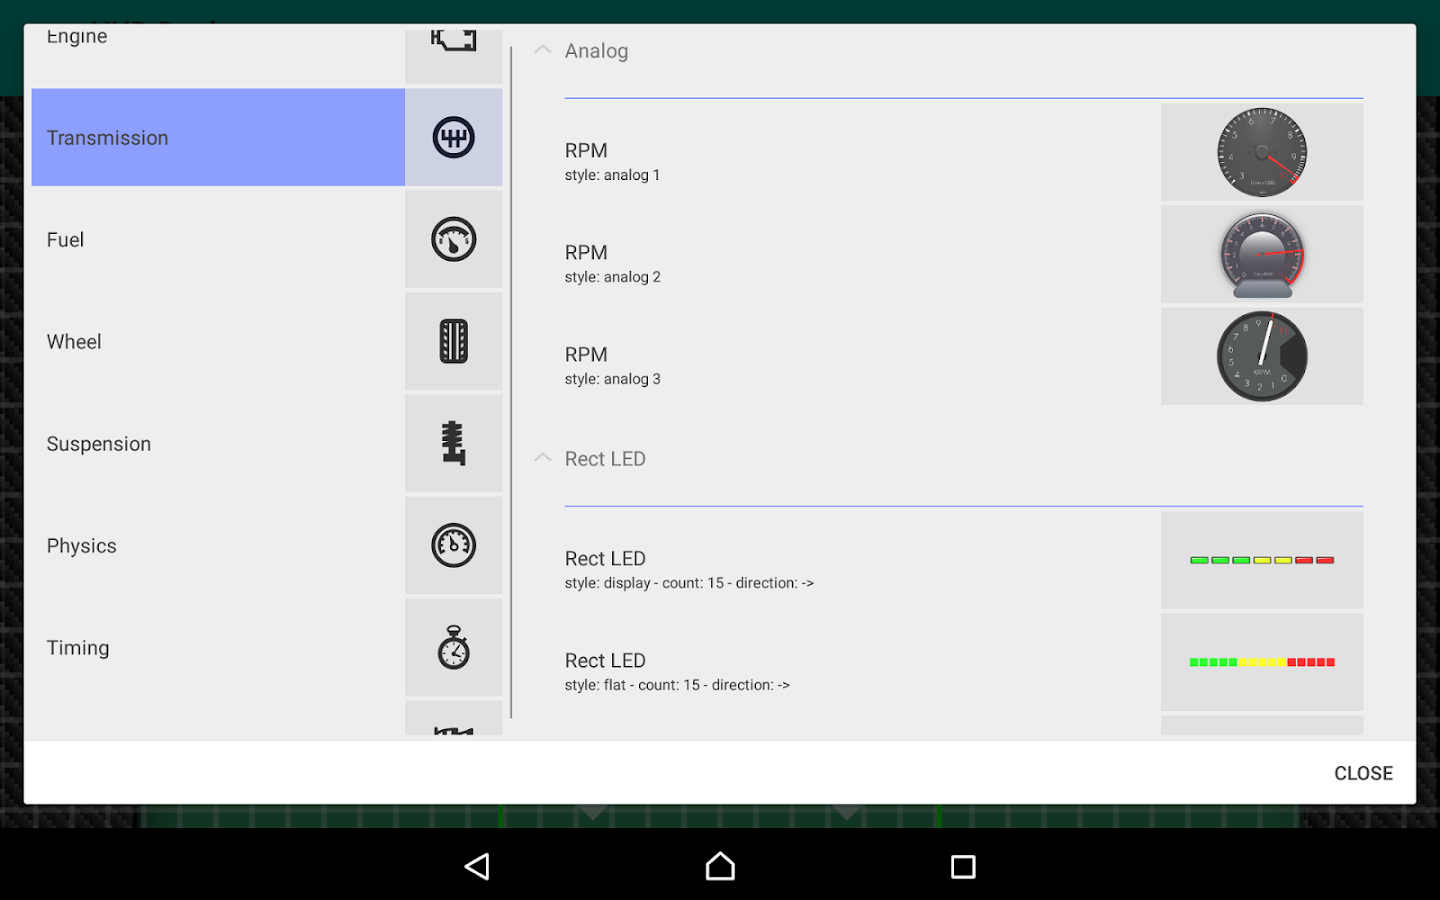Screen dimensions: 1440x900
Task: Select the Transmission category
Action: click(x=218, y=137)
